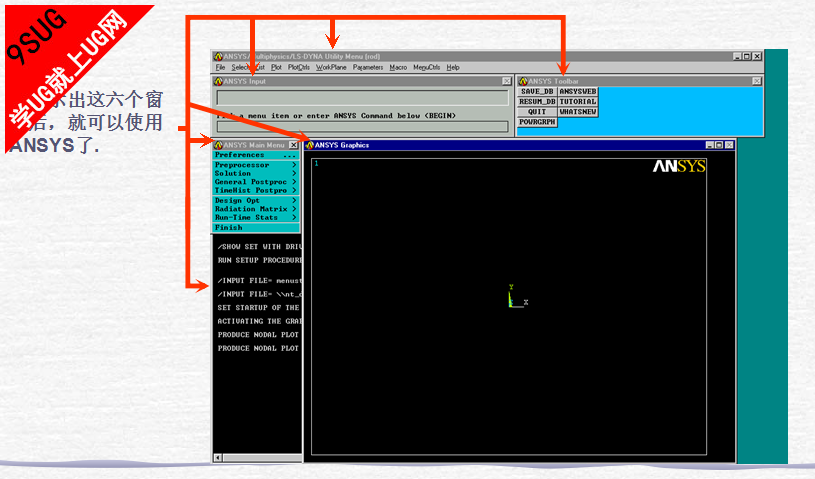Screen dimensions: 815x479
Task: Expand the Radiation Matrix submenu
Action: point(256,209)
